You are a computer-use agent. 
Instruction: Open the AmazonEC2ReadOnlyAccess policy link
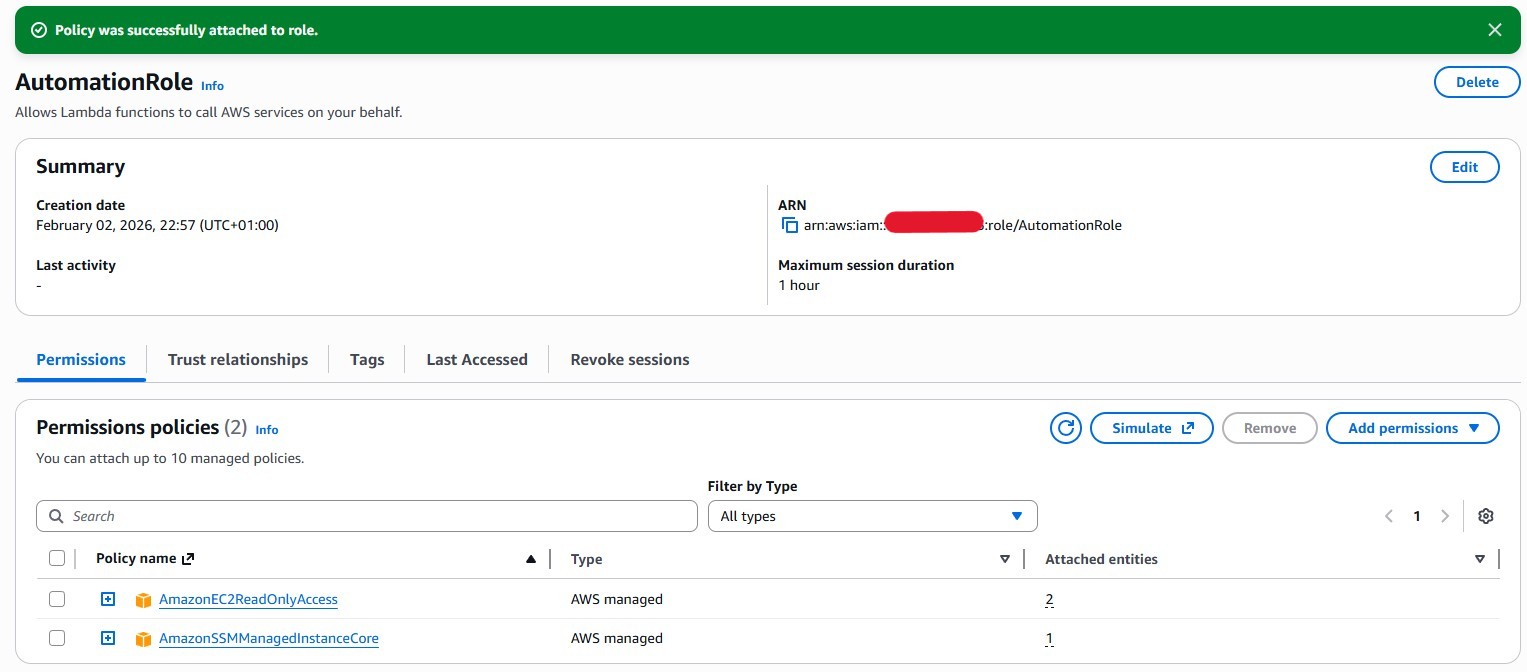[x=248, y=599]
